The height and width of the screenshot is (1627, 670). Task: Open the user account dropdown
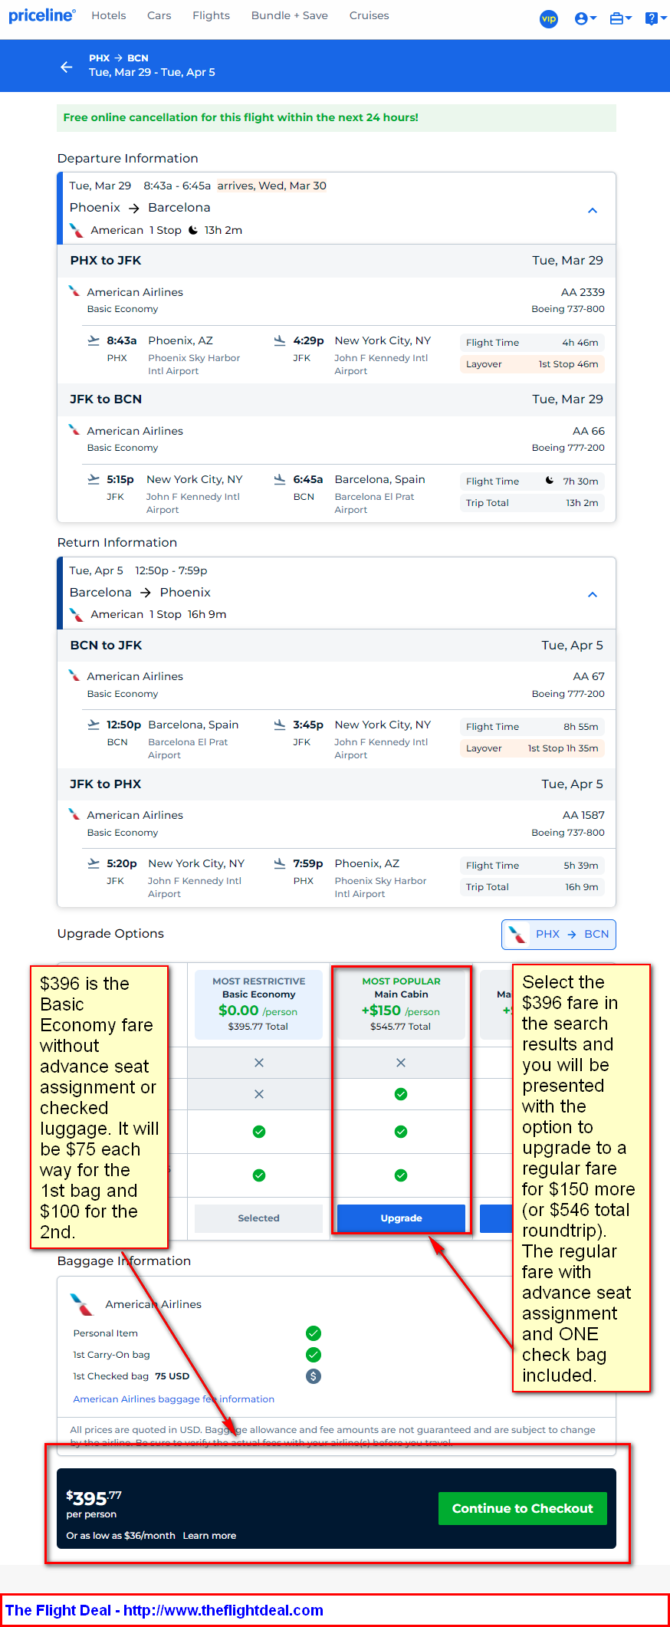[x=585, y=18]
